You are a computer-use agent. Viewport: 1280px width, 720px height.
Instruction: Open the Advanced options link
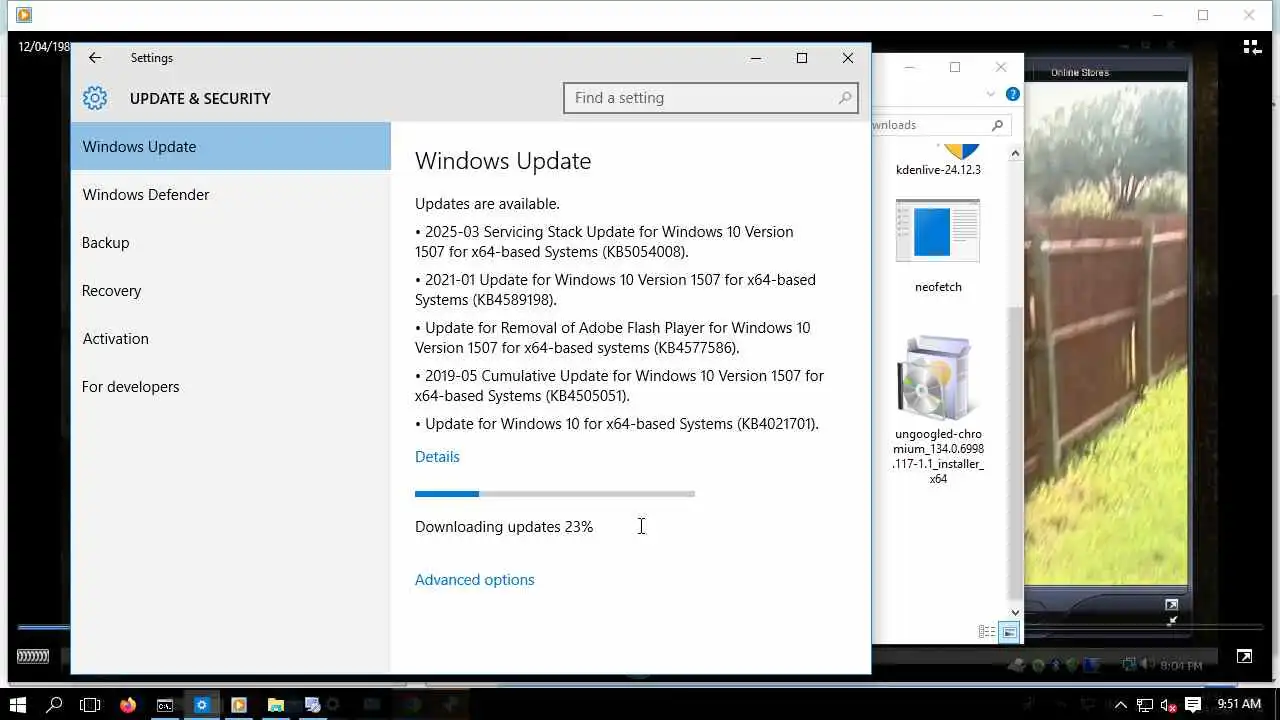474,579
